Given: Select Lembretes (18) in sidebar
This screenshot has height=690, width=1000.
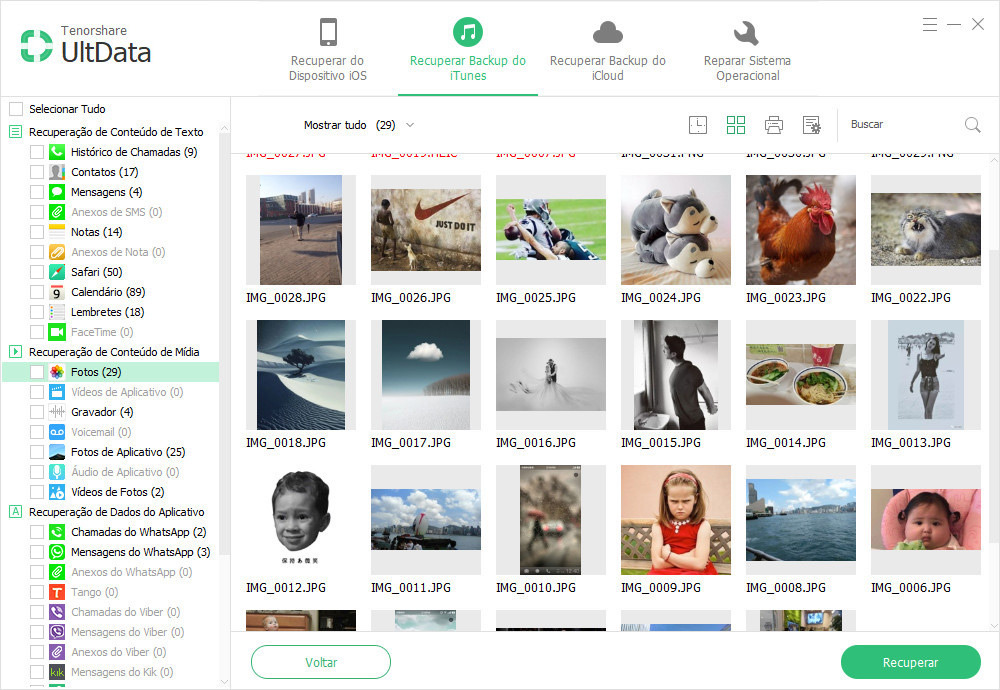Looking at the screenshot, I should click(x=107, y=312).
